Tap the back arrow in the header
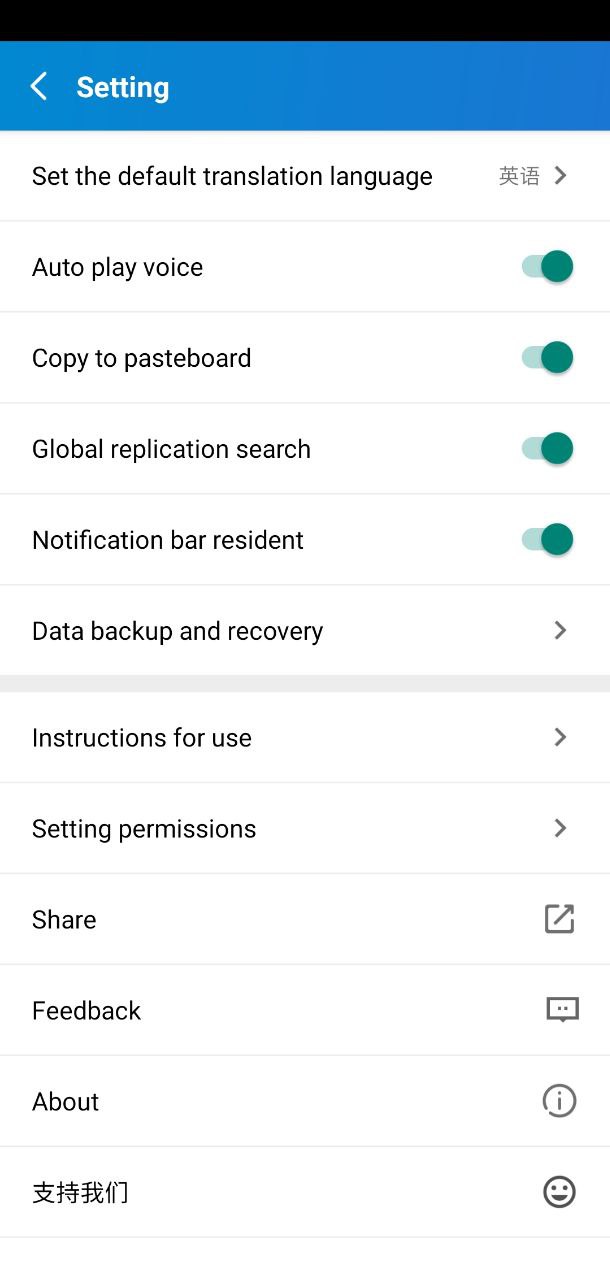Image resolution: width=610 pixels, height=1280 pixels. click(39, 87)
